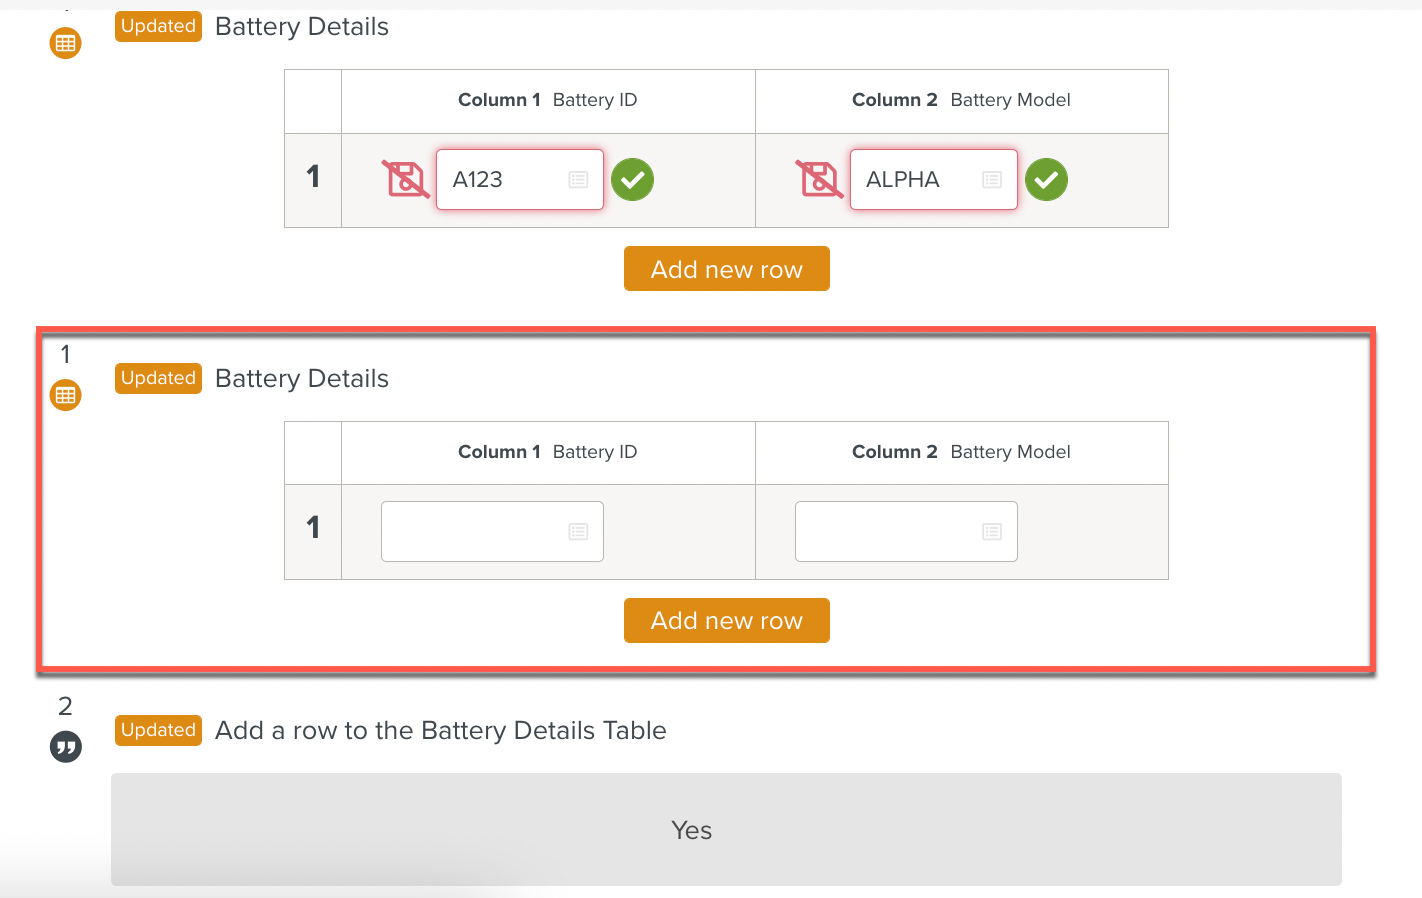Viewport: 1422px width, 898px height.
Task: Click the list icon inside the ALPHA field
Action: (992, 180)
